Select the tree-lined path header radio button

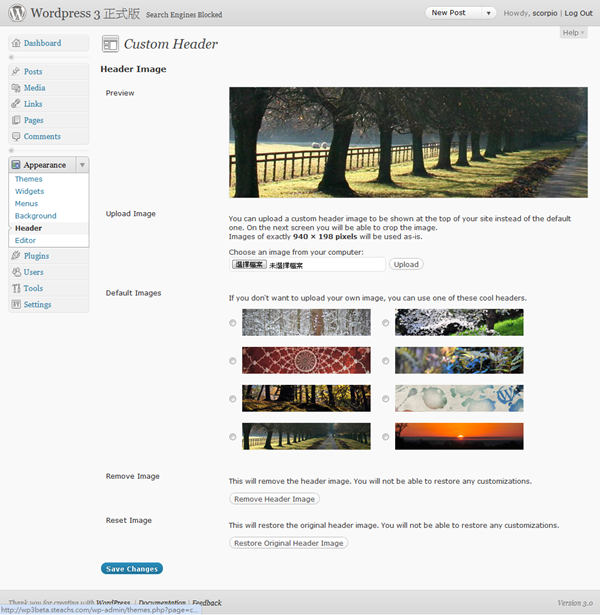coord(233,437)
